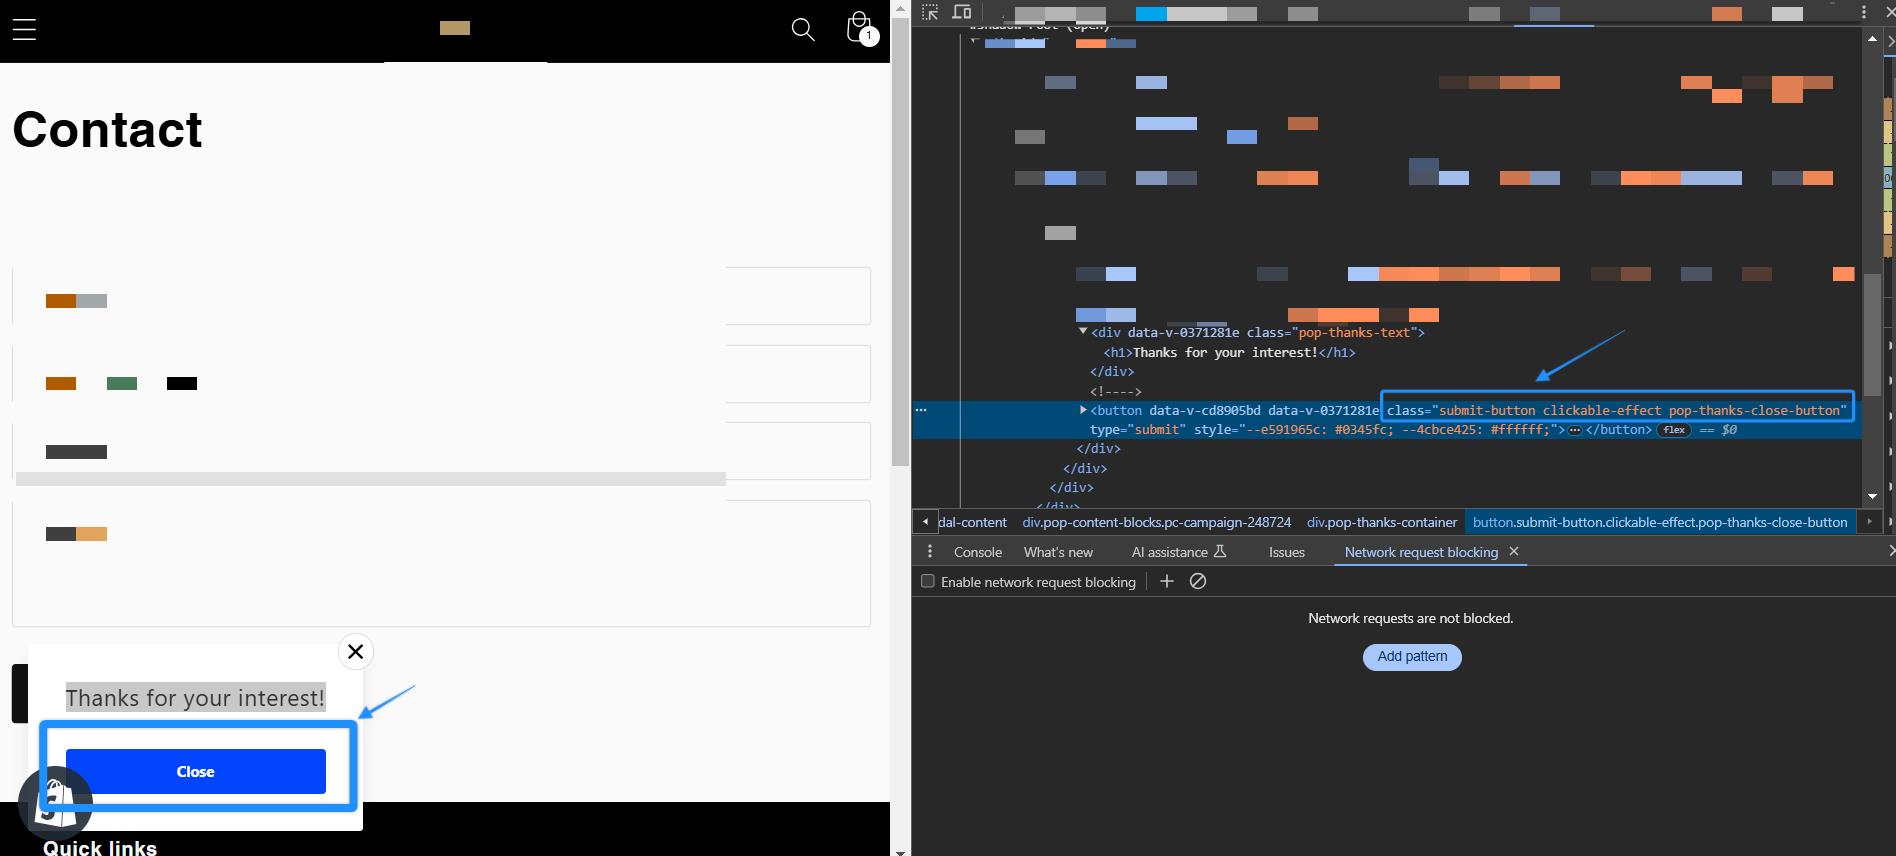Switch to the What's new tab
Image resolution: width=1896 pixels, height=856 pixels.
pyautogui.click(x=1058, y=552)
